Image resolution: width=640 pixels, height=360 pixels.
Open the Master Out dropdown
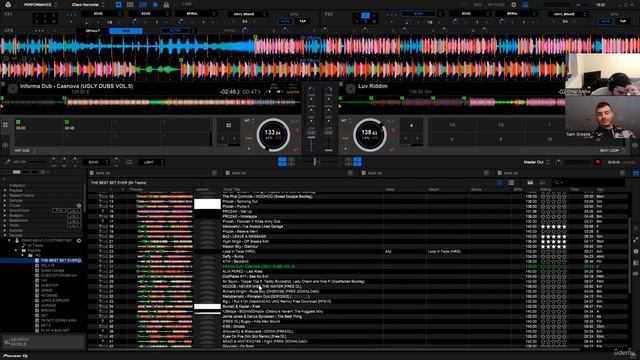(x=536, y=162)
